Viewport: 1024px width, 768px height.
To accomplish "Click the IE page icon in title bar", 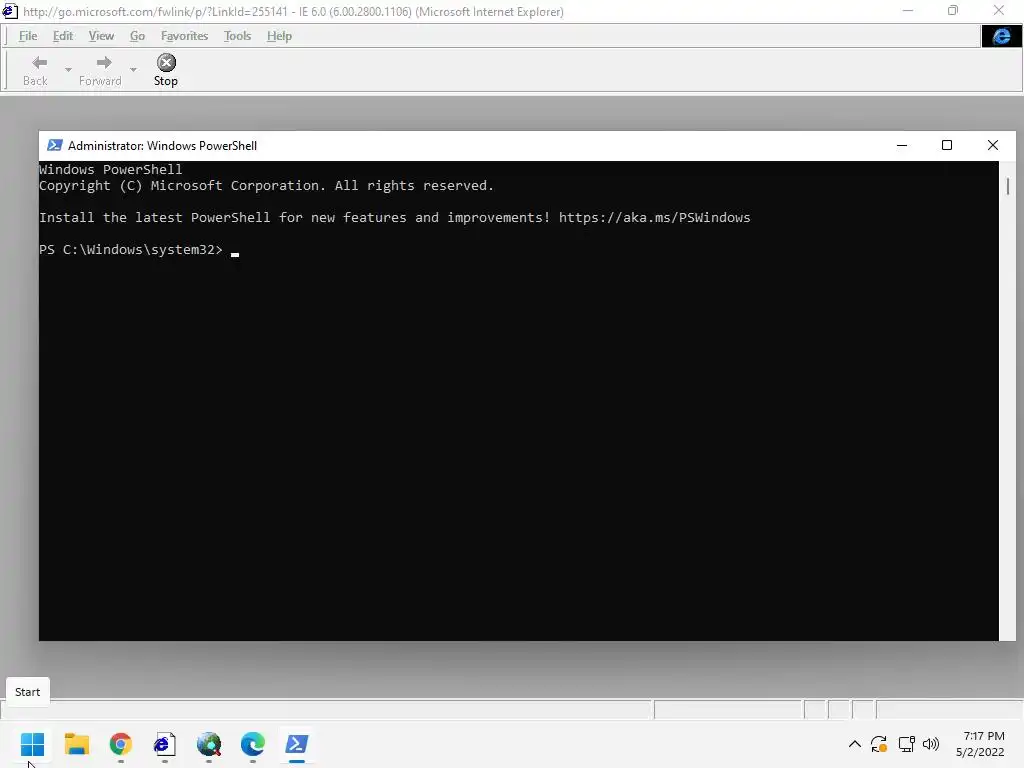I will (x=10, y=11).
